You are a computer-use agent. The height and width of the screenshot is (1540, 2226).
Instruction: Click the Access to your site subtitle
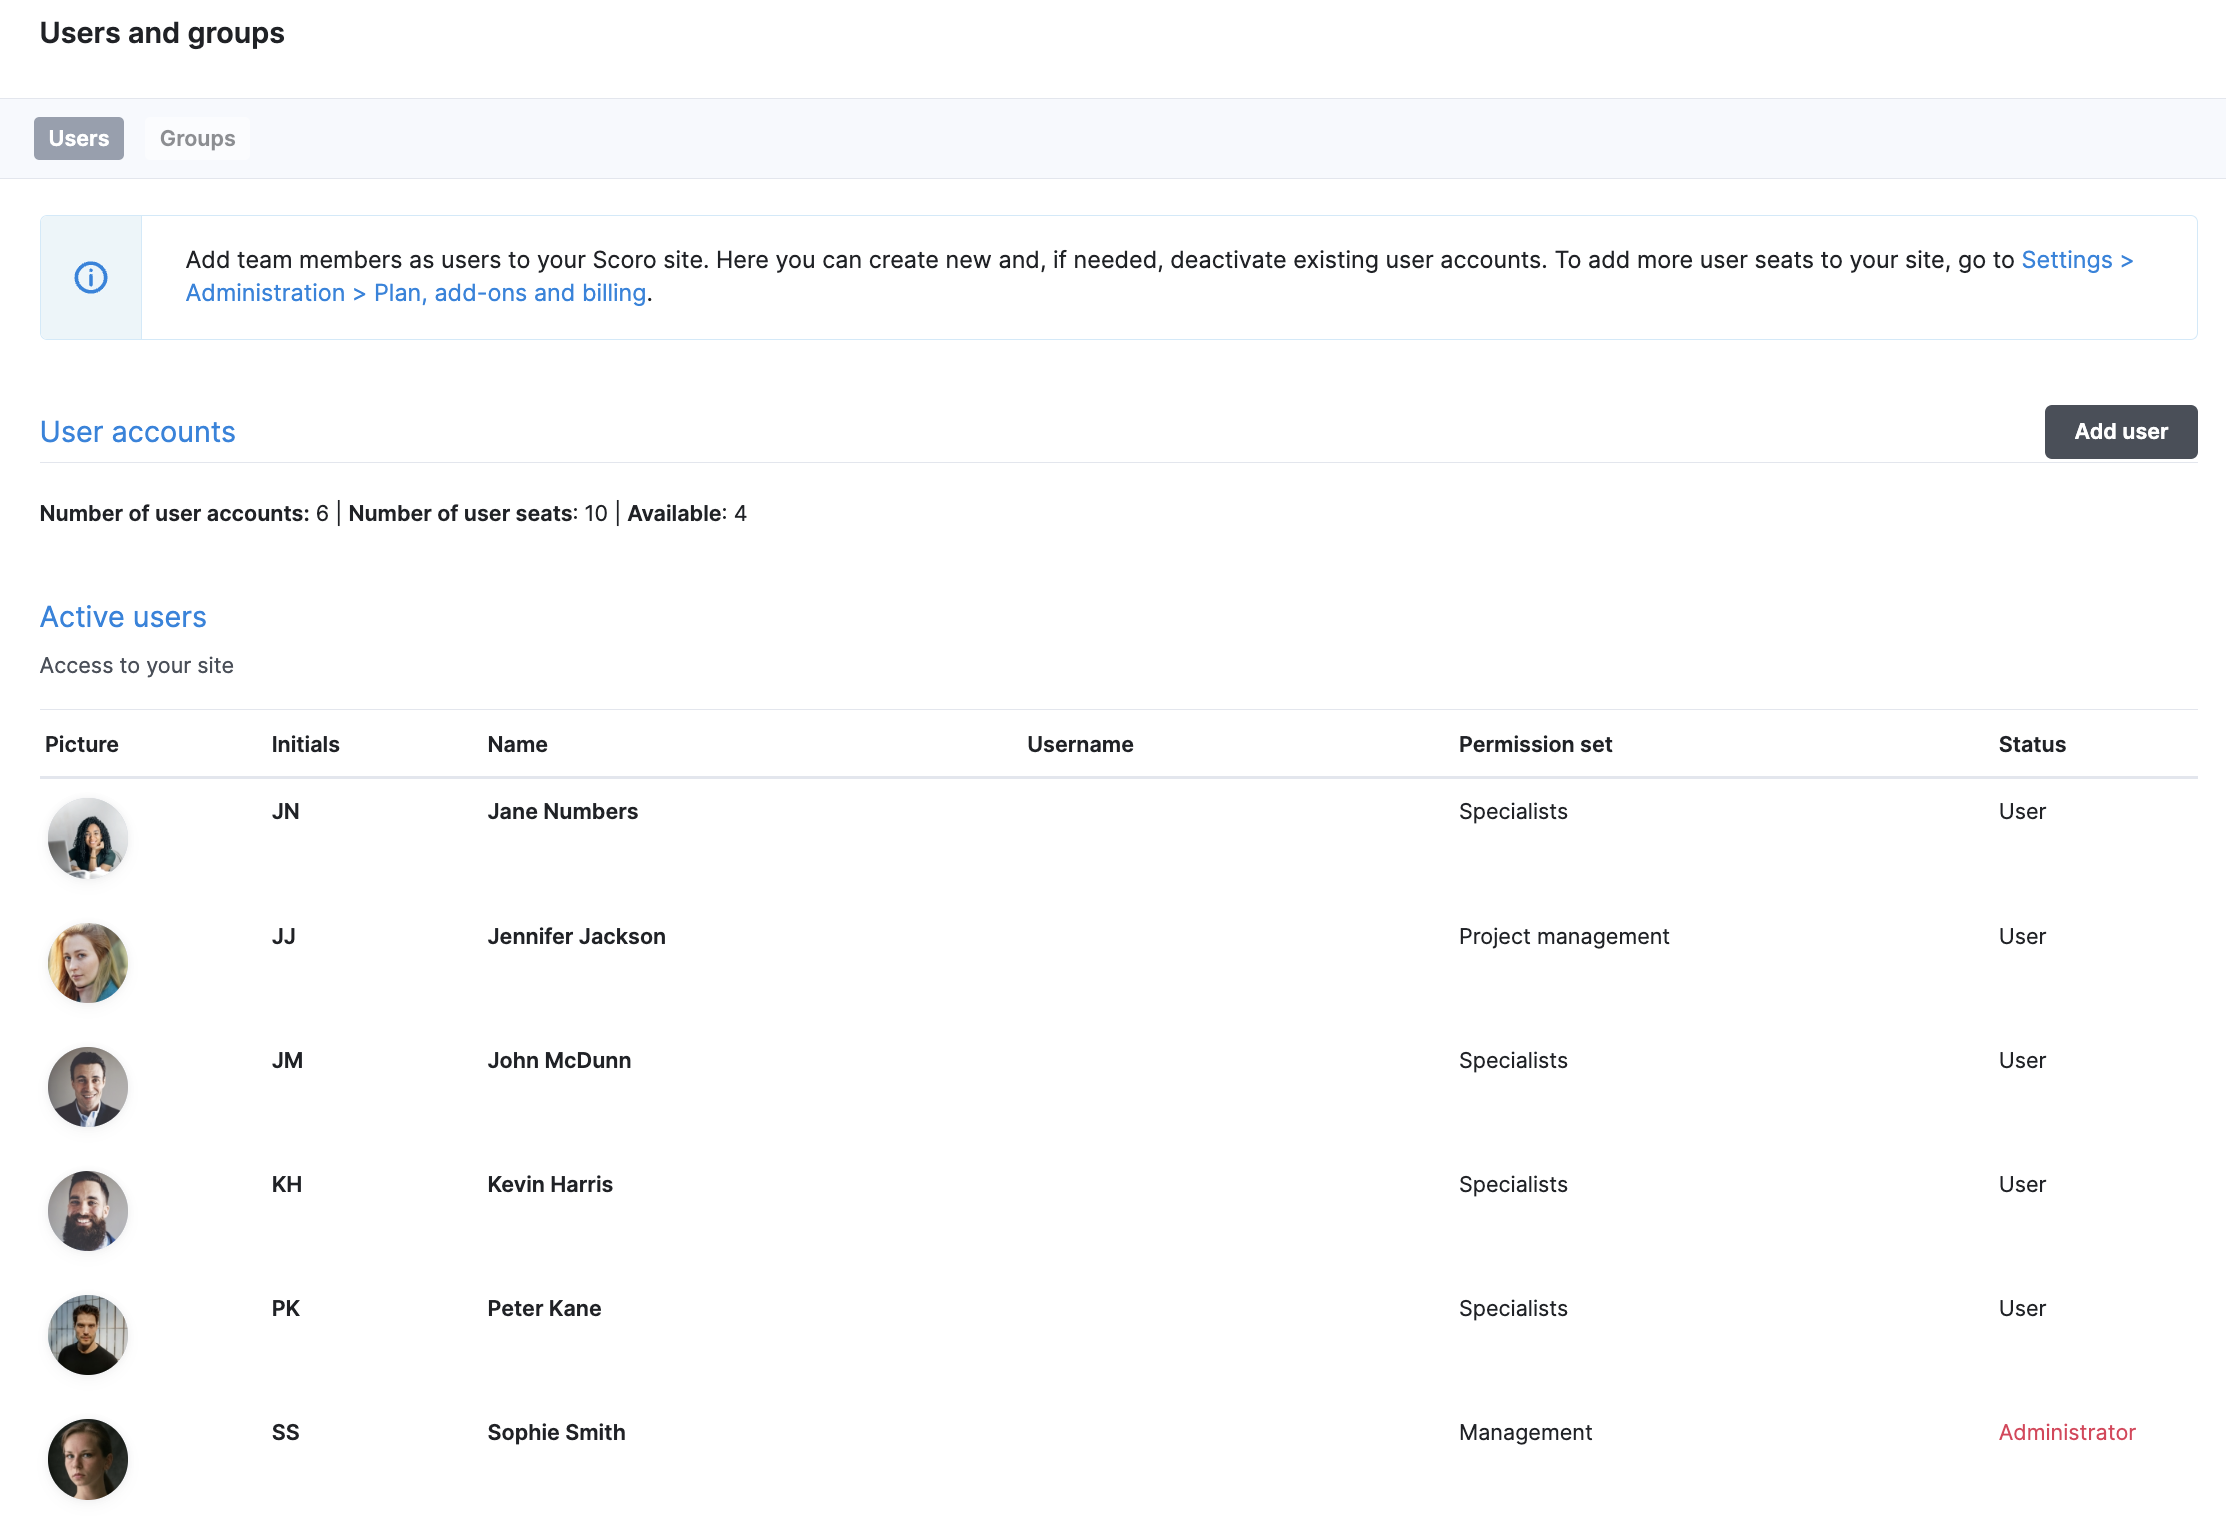click(x=137, y=665)
